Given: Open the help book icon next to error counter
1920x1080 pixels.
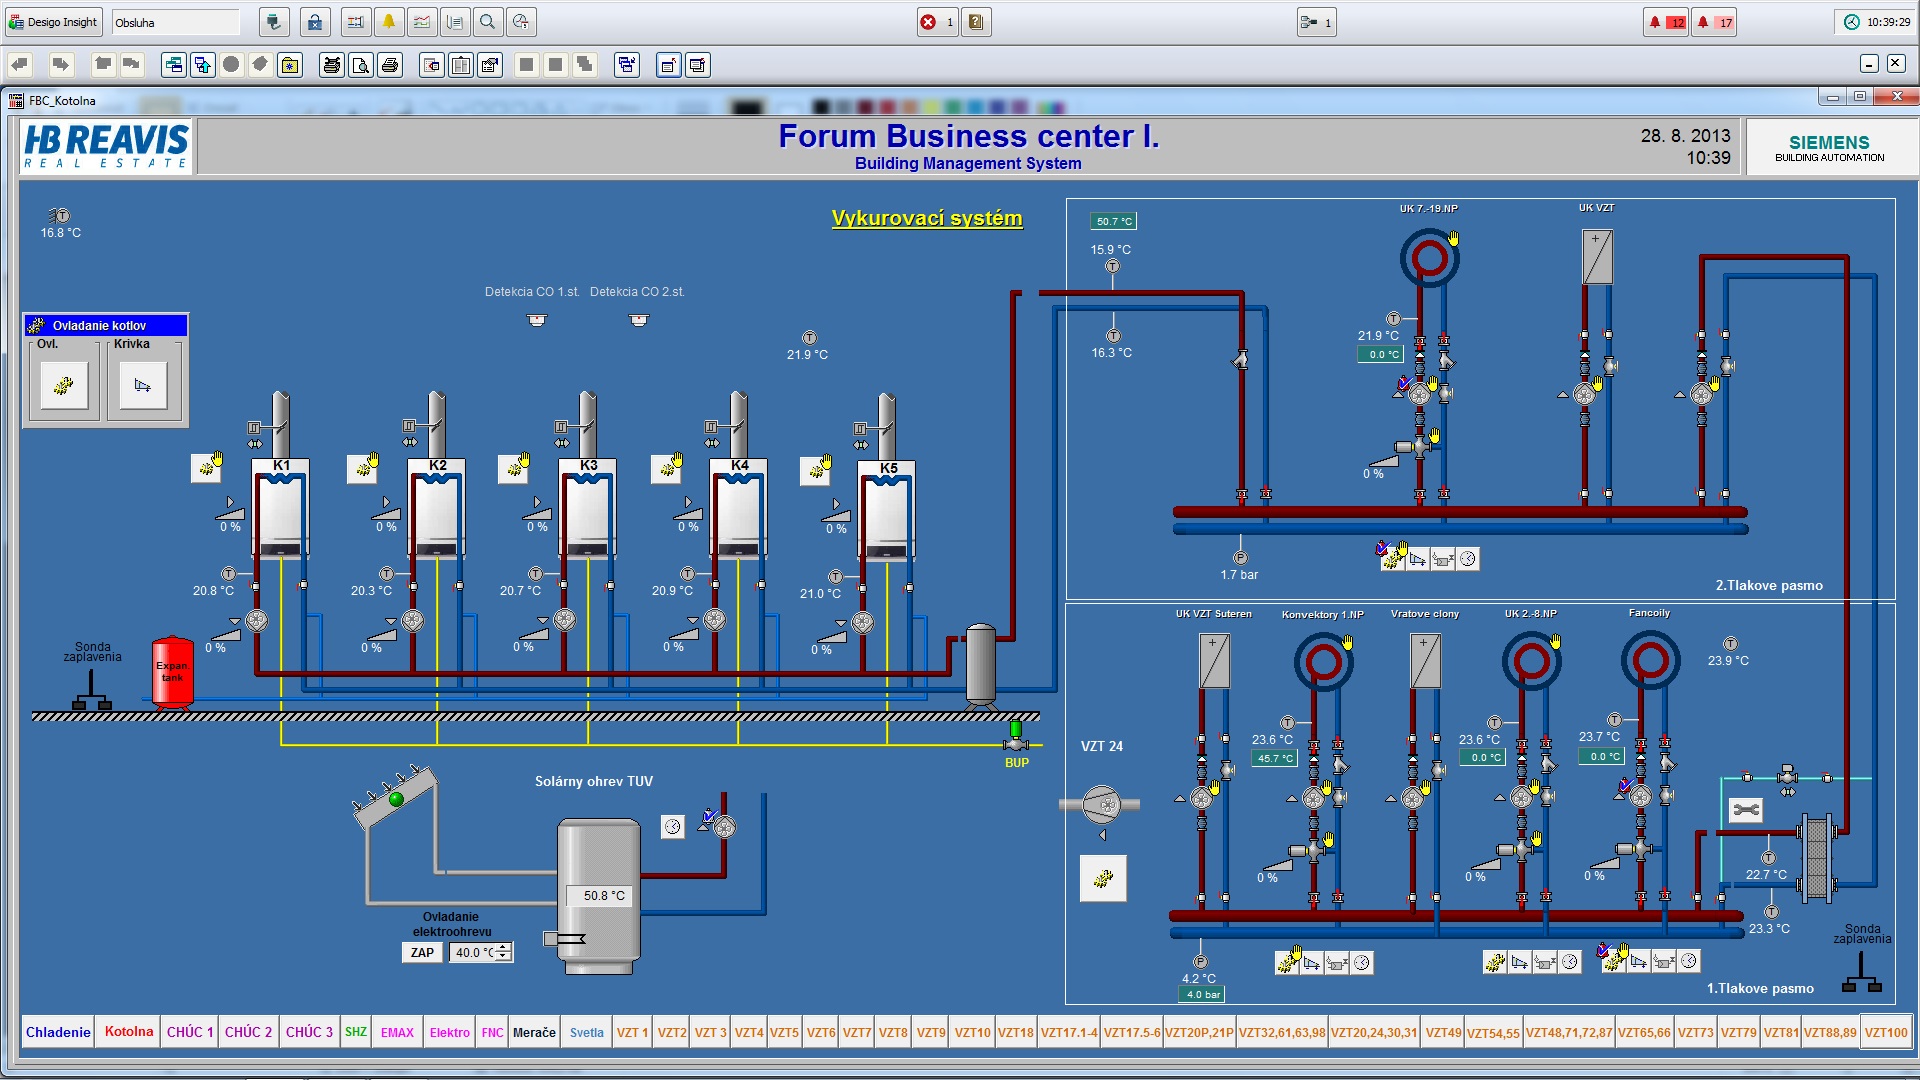Looking at the screenshot, I should pos(977,22).
